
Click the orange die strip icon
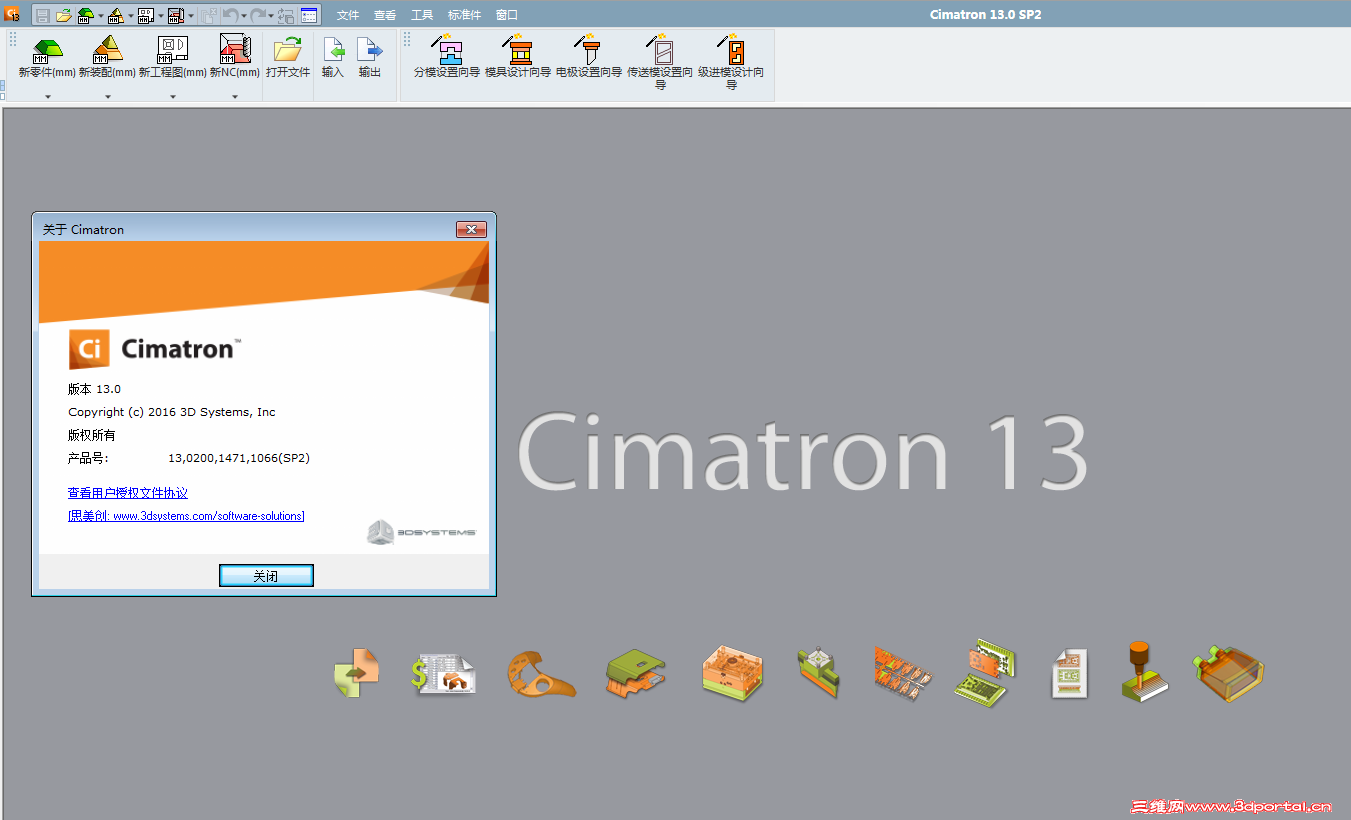coord(903,671)
